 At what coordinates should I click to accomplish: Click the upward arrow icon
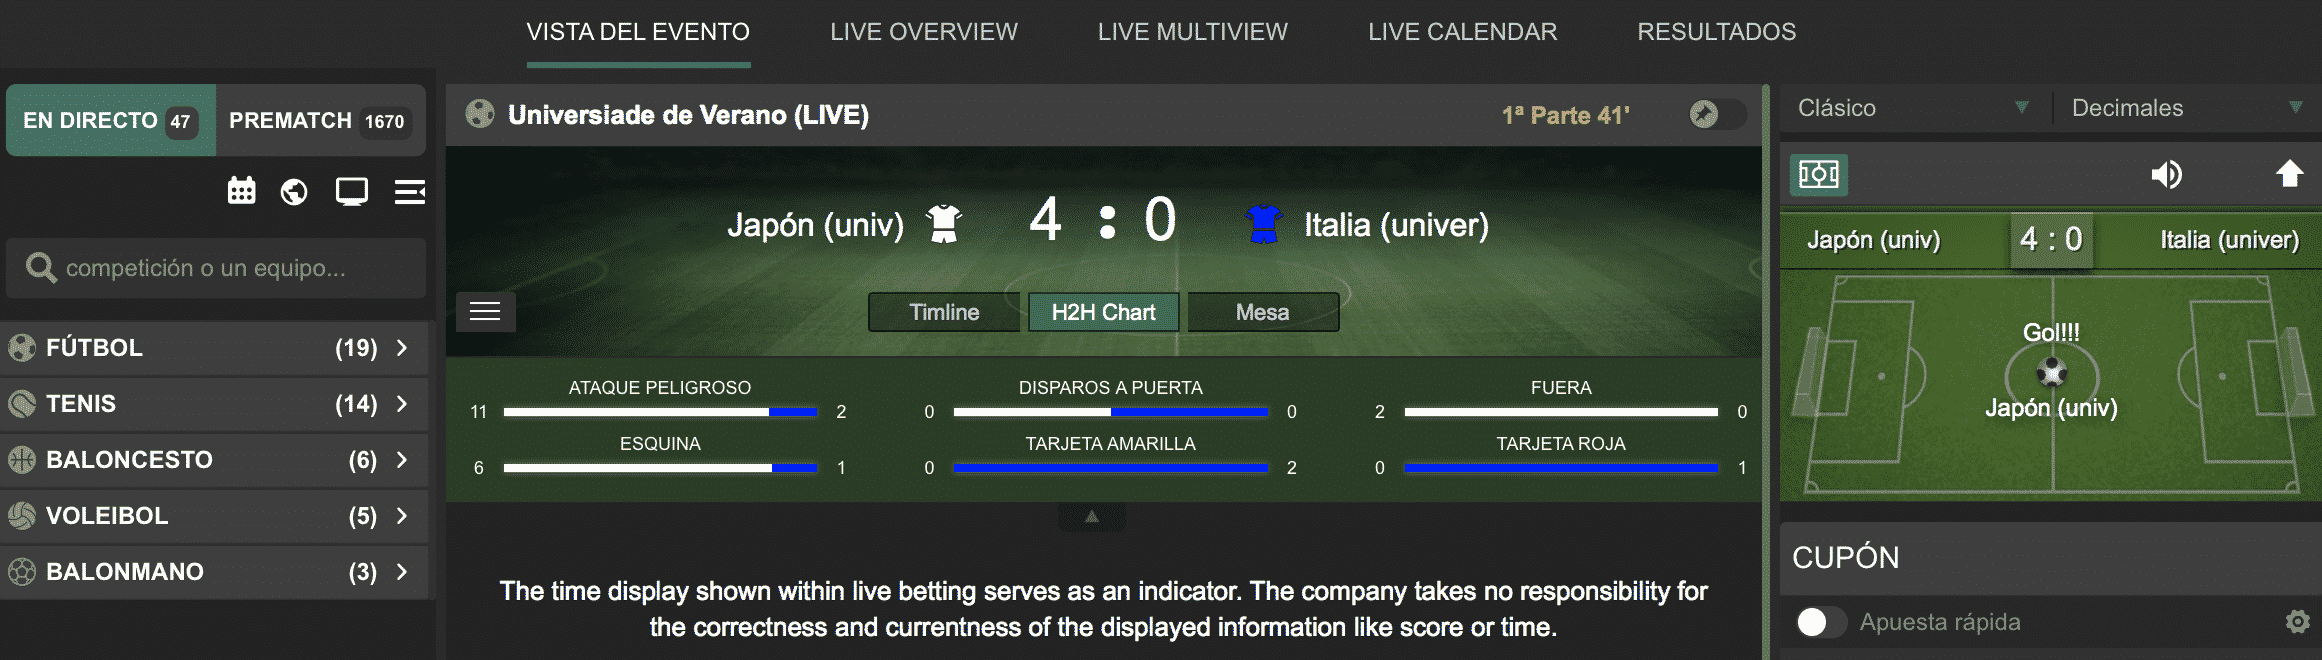[x=2289, y=174]
